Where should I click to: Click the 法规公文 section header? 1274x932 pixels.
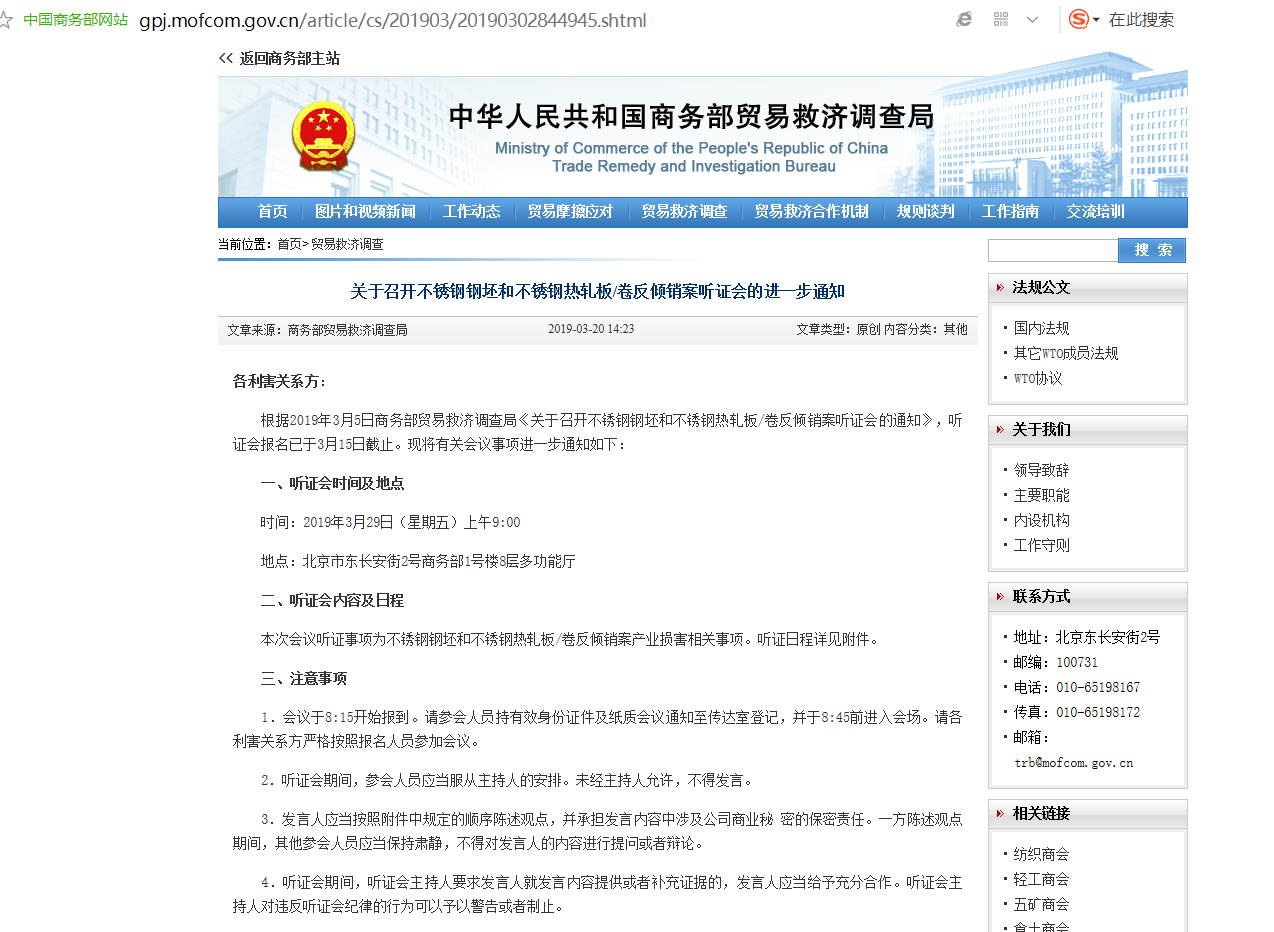pos(1041,287)
